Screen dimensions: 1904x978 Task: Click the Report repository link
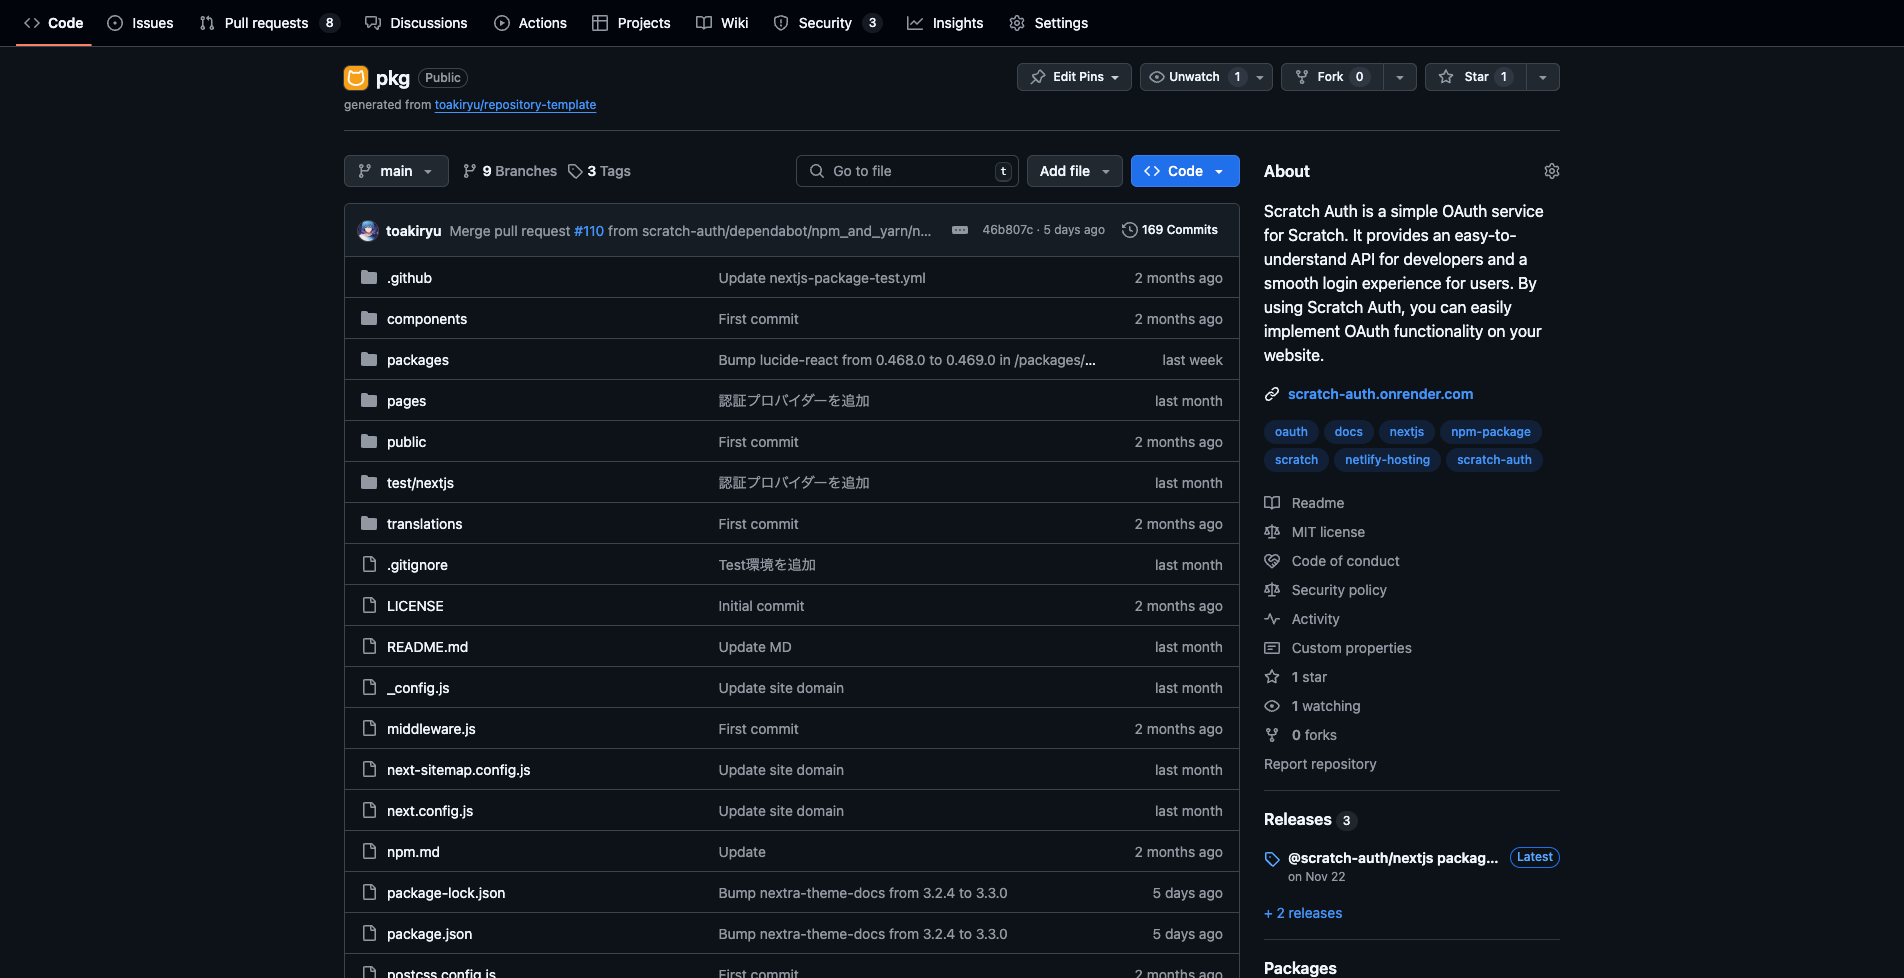1320,764
